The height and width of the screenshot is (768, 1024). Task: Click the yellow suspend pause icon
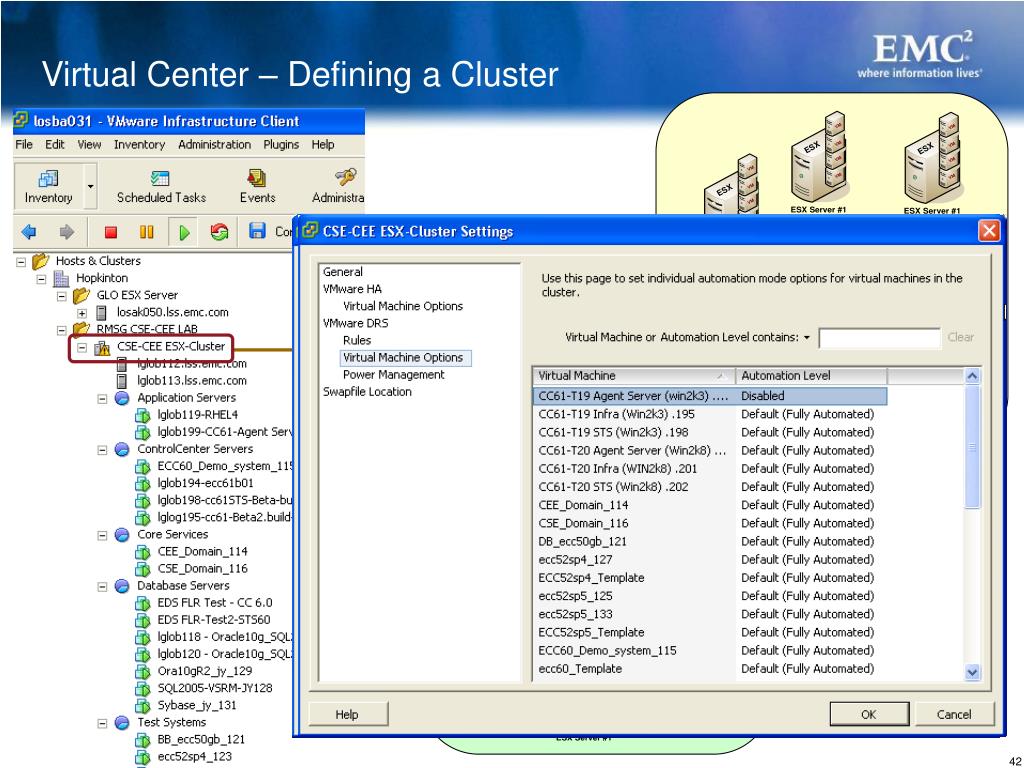(x=146, y=232)
